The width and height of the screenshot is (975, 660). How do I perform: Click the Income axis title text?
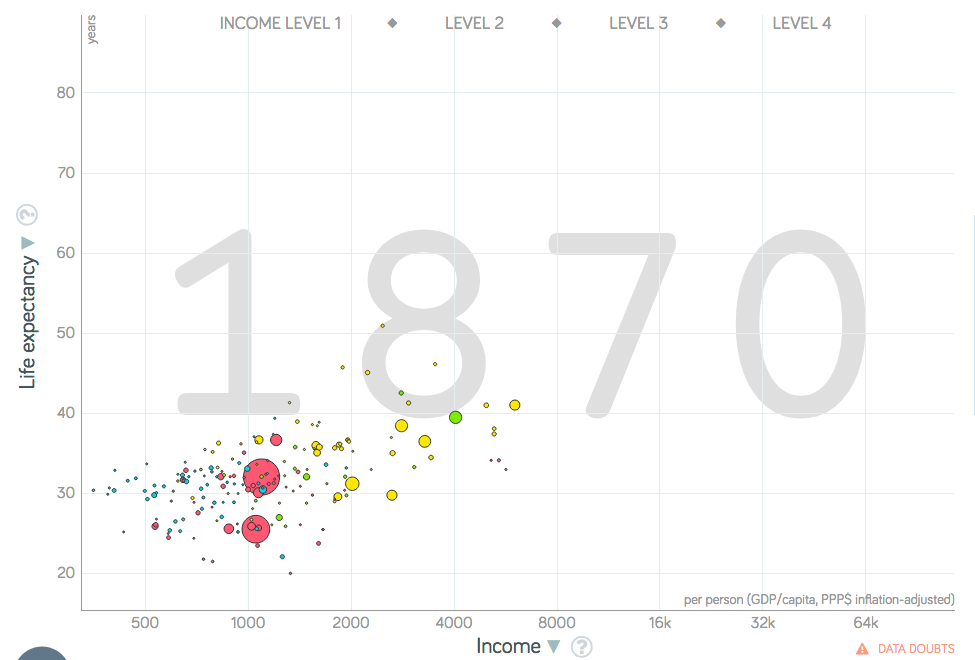pyautogui.click(x=508, y=646)
